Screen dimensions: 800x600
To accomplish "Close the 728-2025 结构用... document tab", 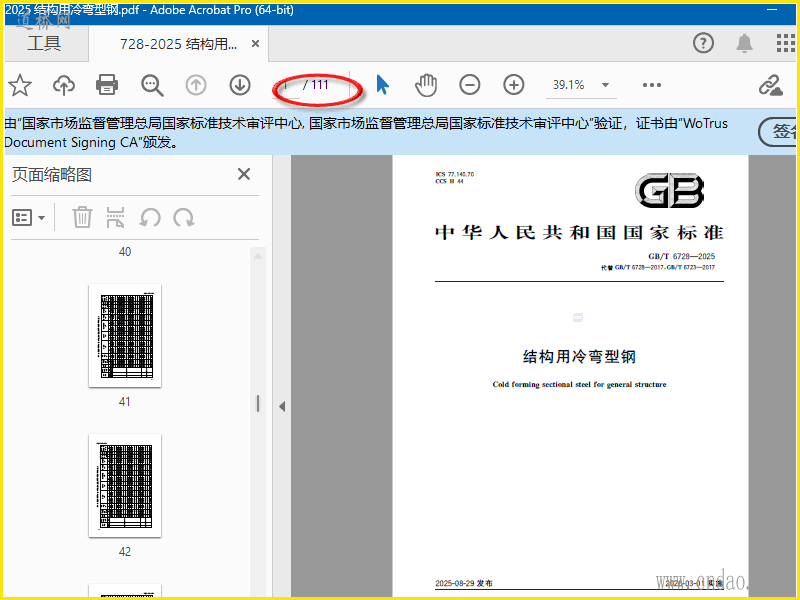I will tap(256, 44).
